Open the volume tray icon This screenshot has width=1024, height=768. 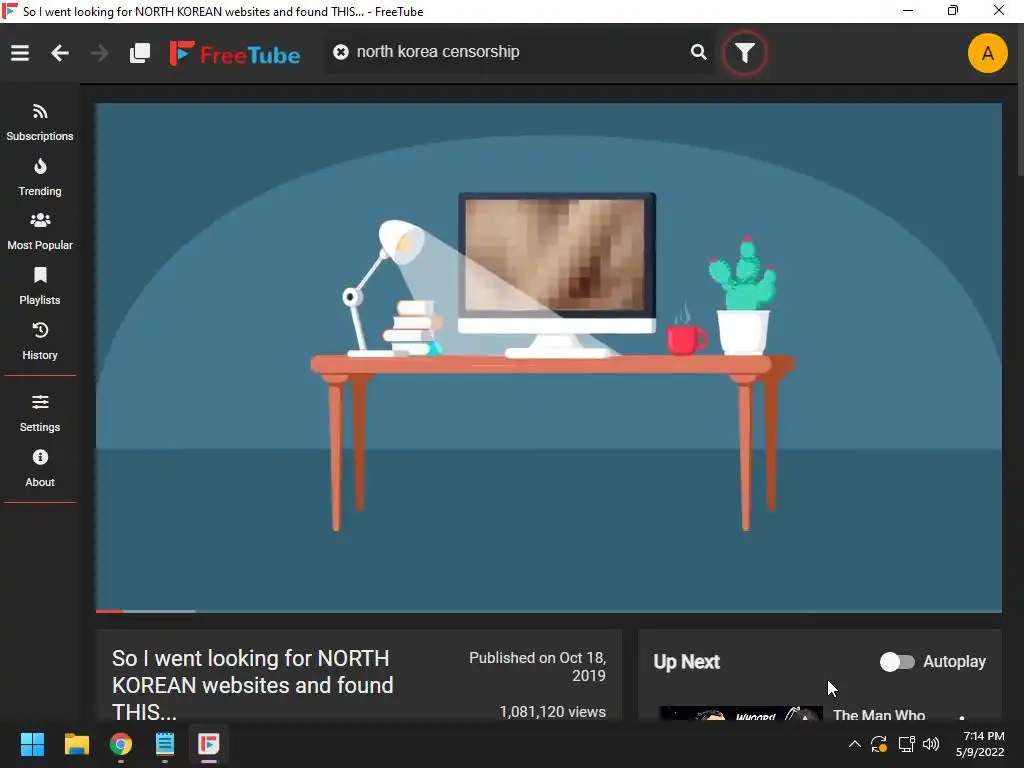931,744
